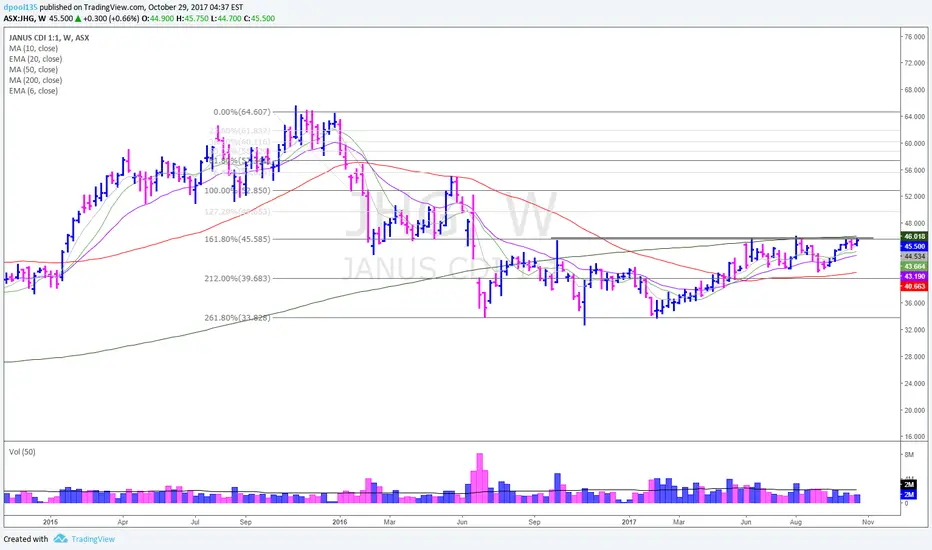Click the 24.000 price axis label

tap(915, 384)
